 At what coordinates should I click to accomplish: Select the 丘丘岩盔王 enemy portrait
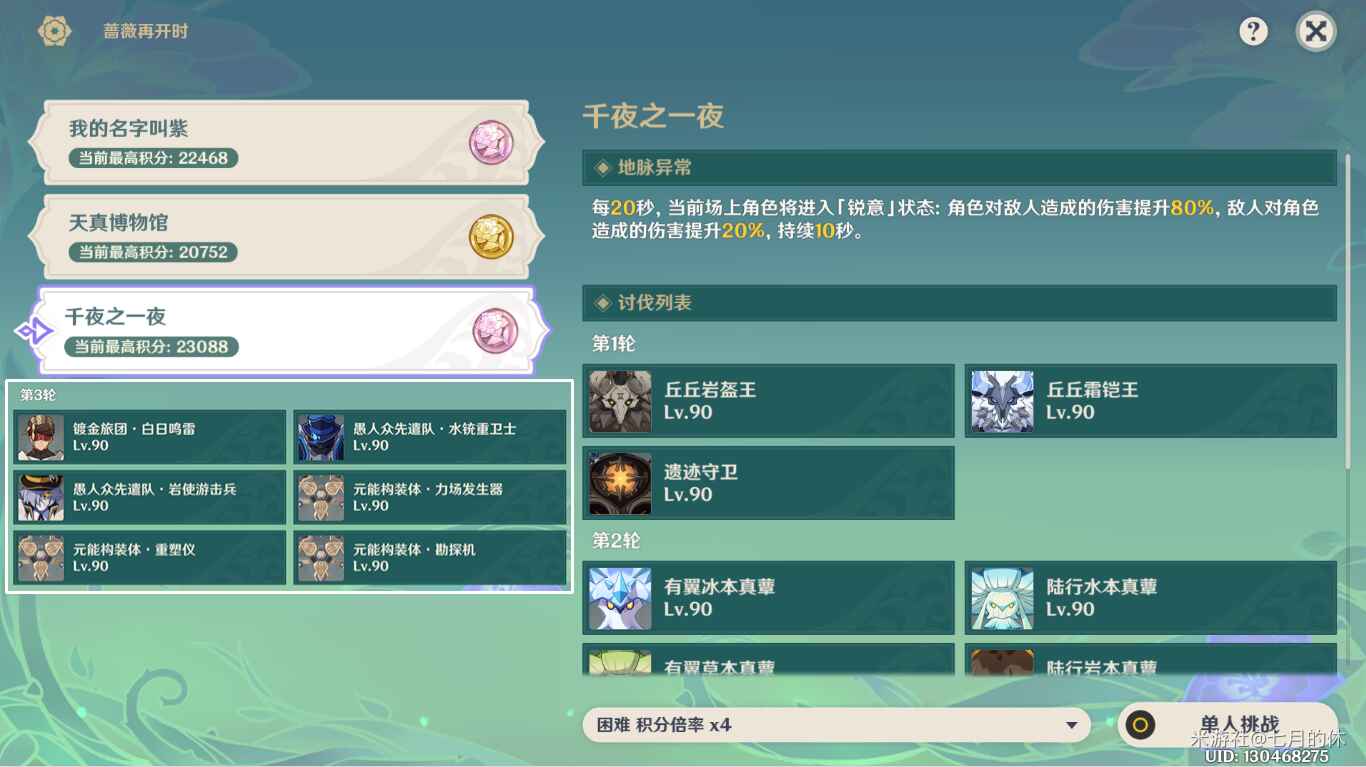620,401
